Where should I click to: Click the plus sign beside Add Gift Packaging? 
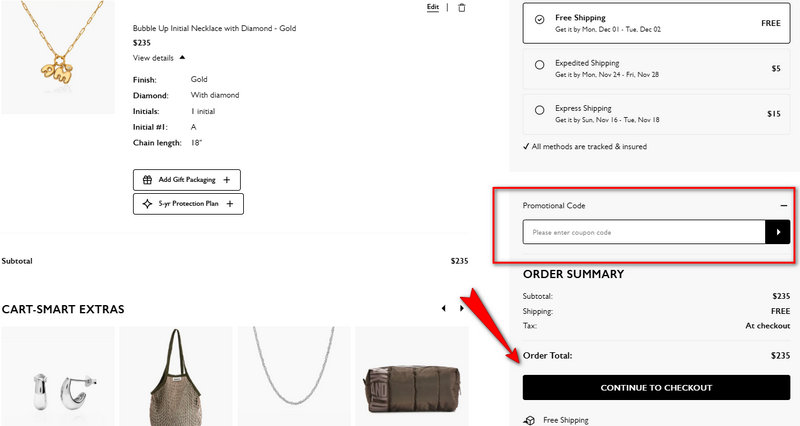[227, 180]
